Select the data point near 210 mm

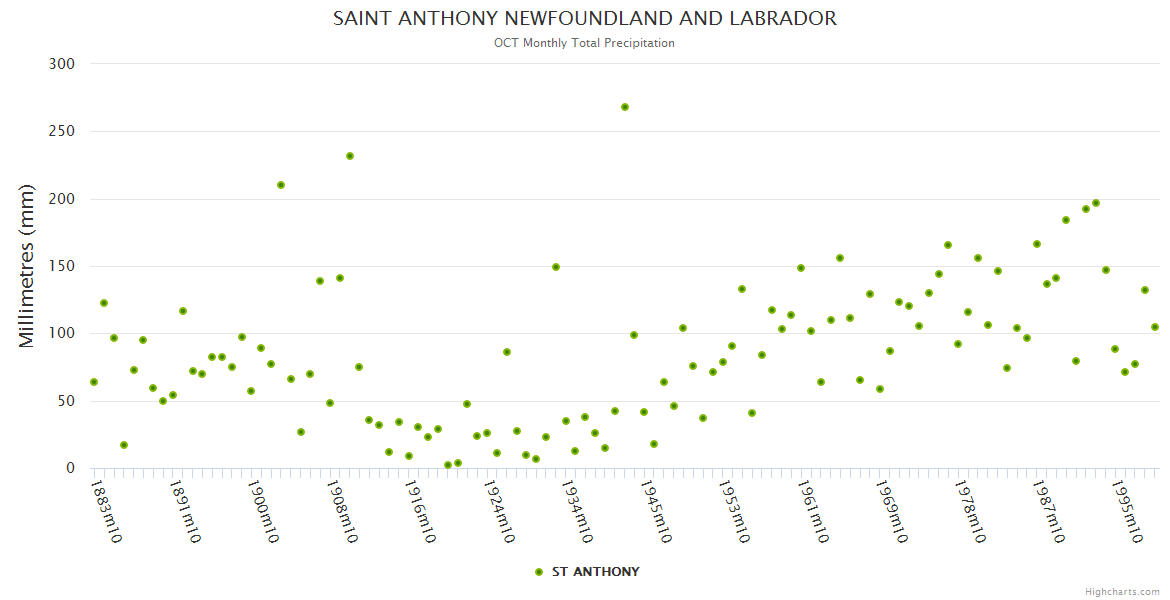(x=281, y=185)
